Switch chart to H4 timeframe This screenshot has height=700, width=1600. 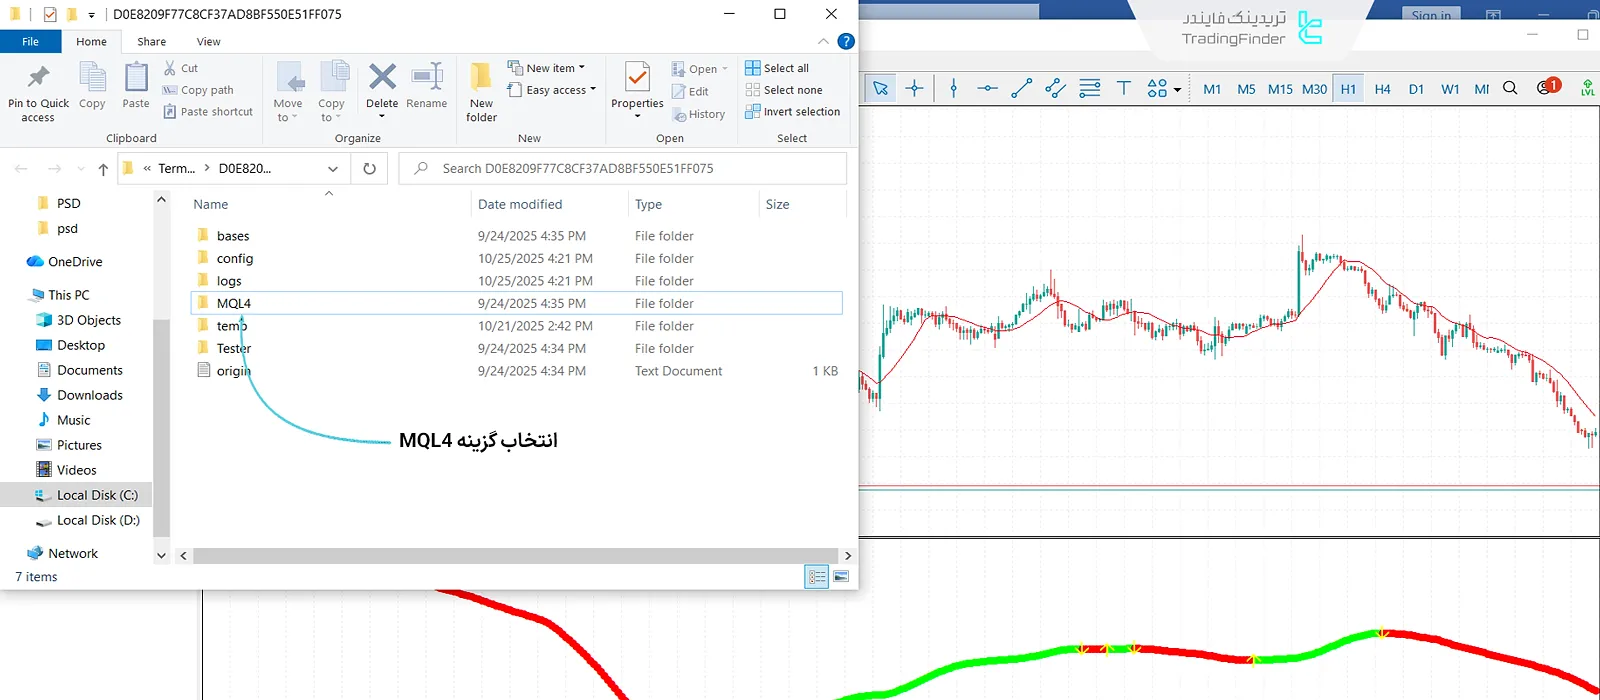pyautogui.click(x=1382, y=88)
